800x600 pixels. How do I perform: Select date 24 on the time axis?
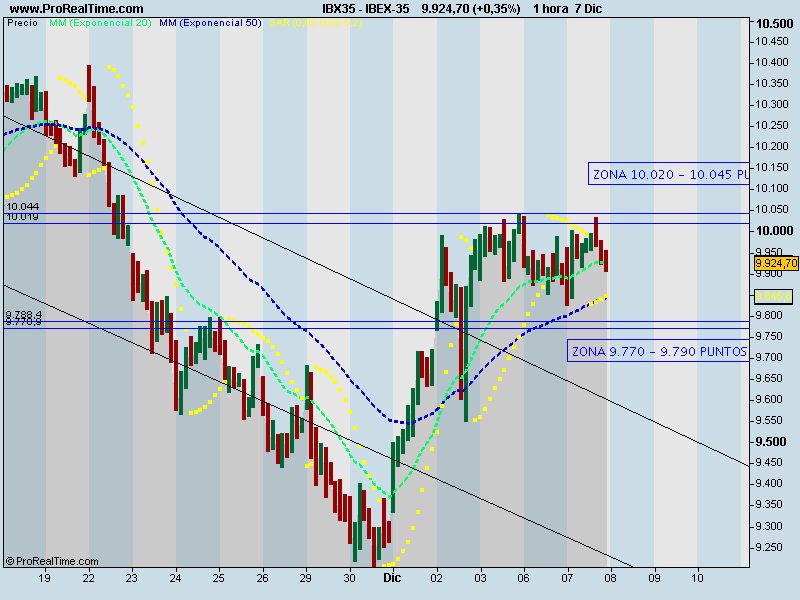pos(175,578)
